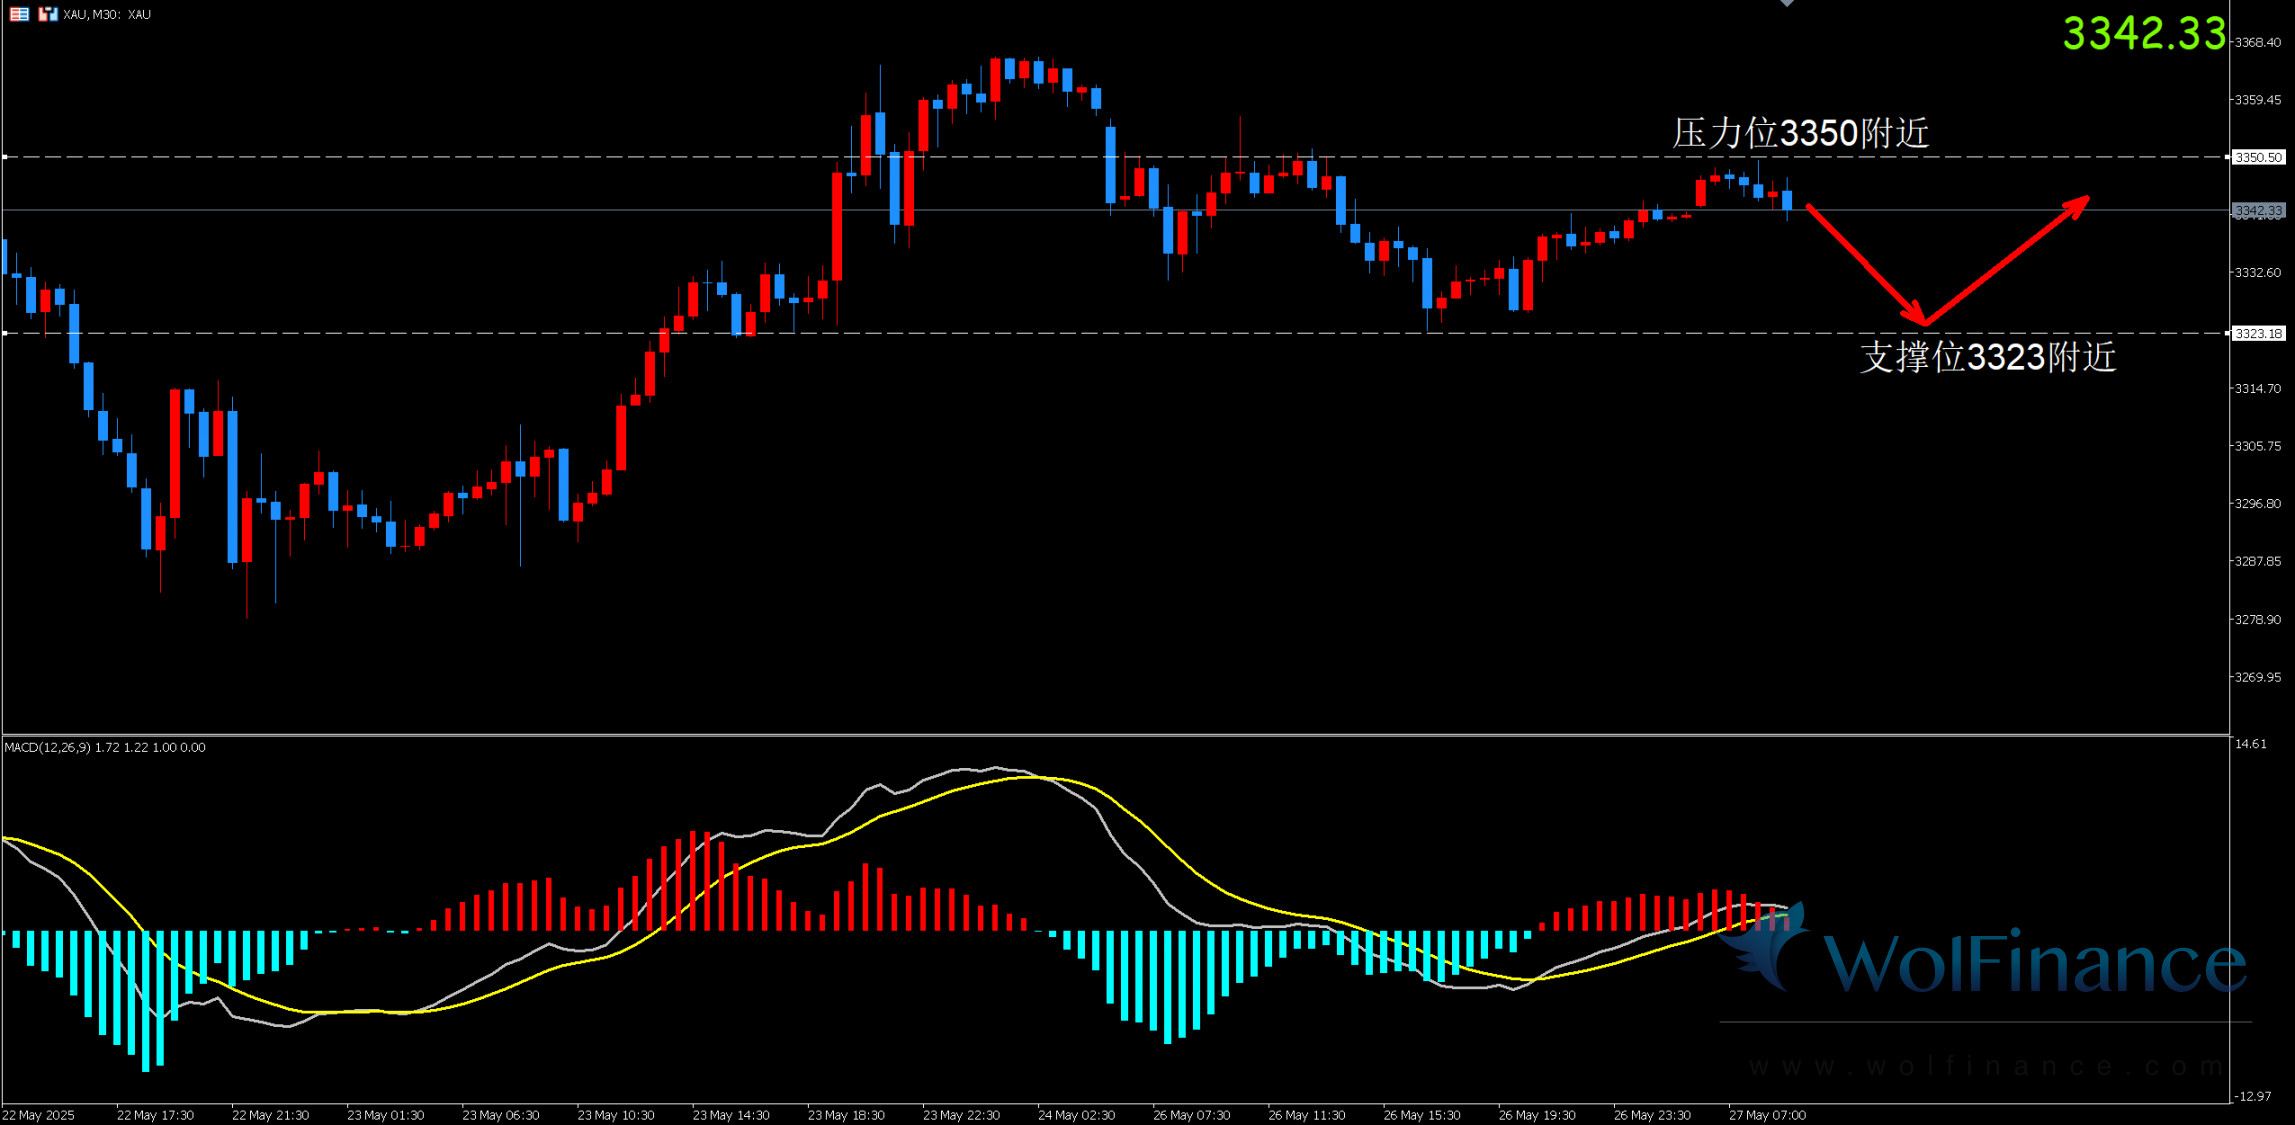Click the 23 May 18:30 time label
The width and height of the screenshot is (2295, 1125).
[846, 1115]
